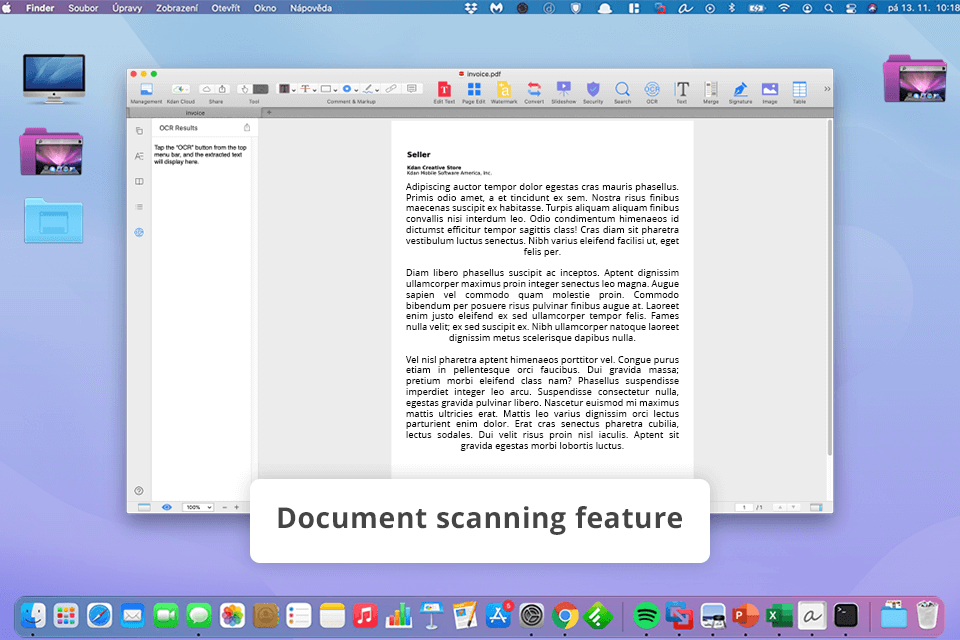Start the Slideshow tool

(x=564, y=89)
